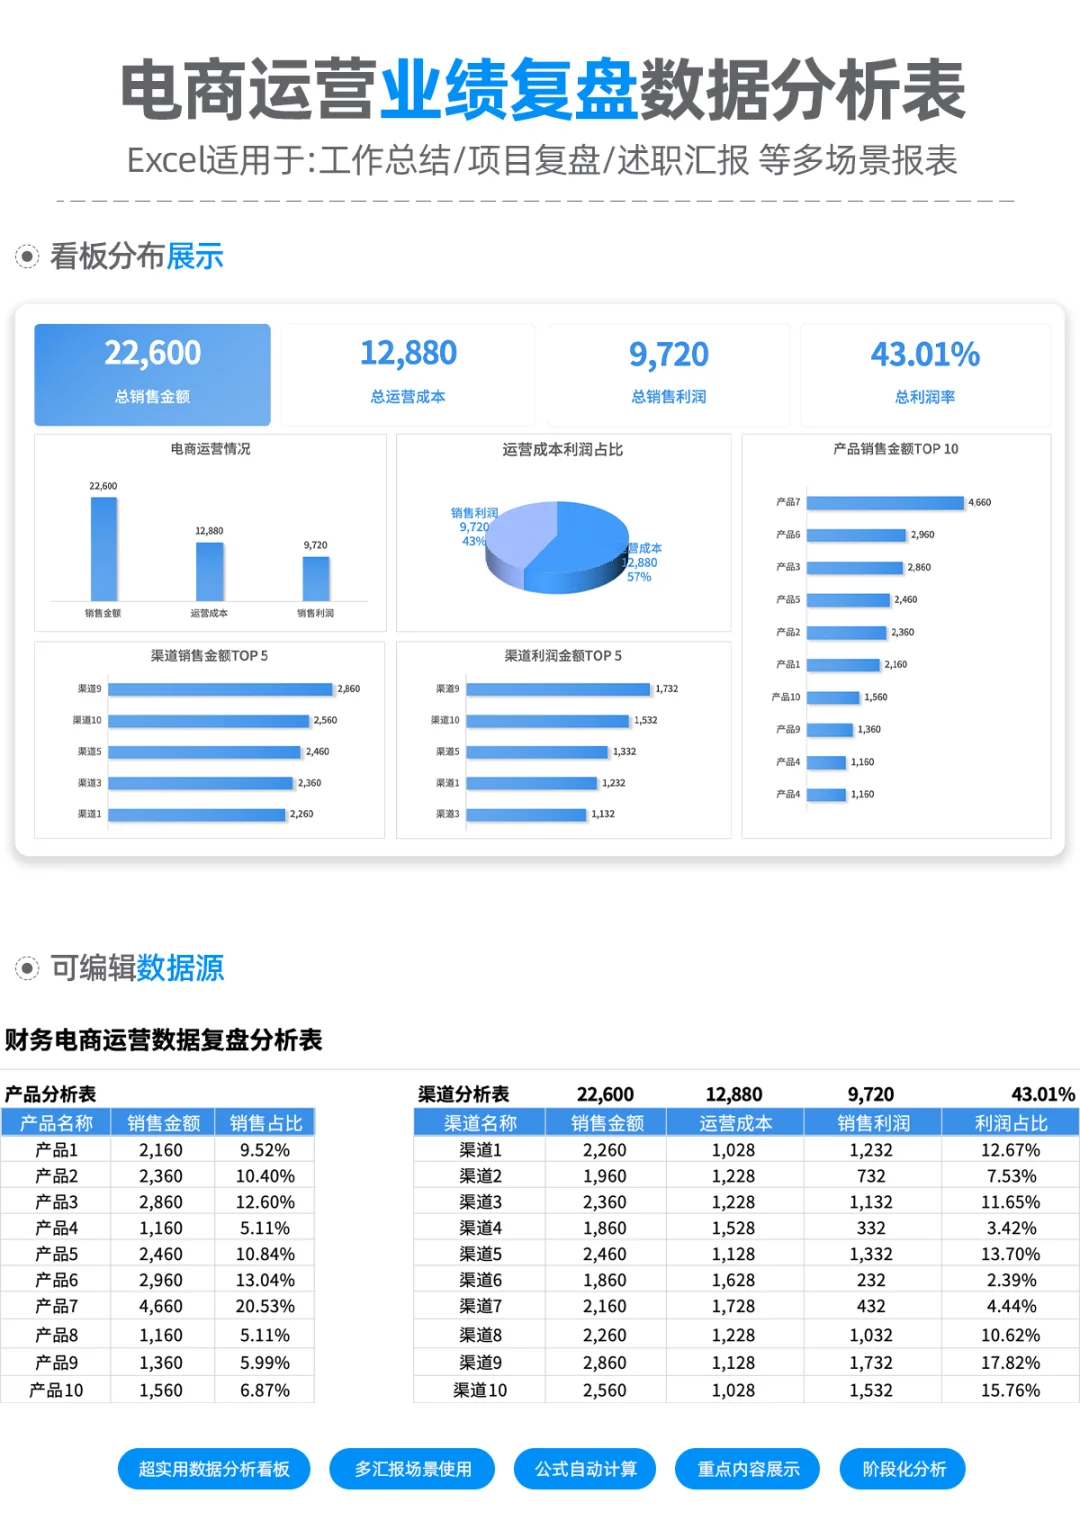This screenshot has height=1530, width=1080.
Task: Click the 运营成本利润占比 chart title
Action: point(563,449)
